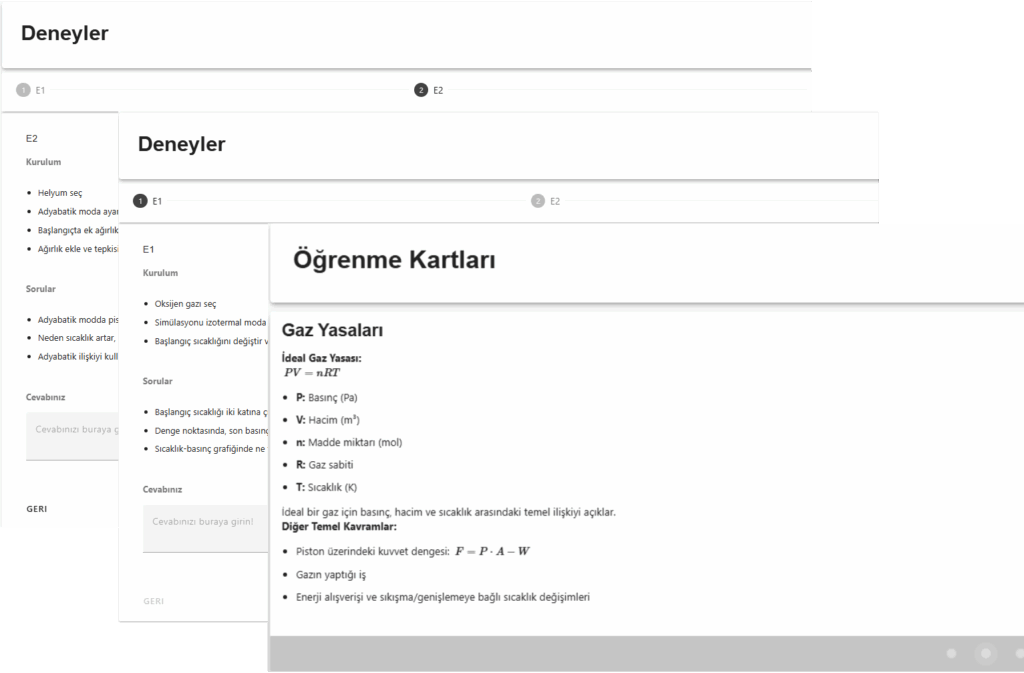Click the Öğrenme Kartları heading
This screenshot has height=673, width=1024.
pos(394,260)
